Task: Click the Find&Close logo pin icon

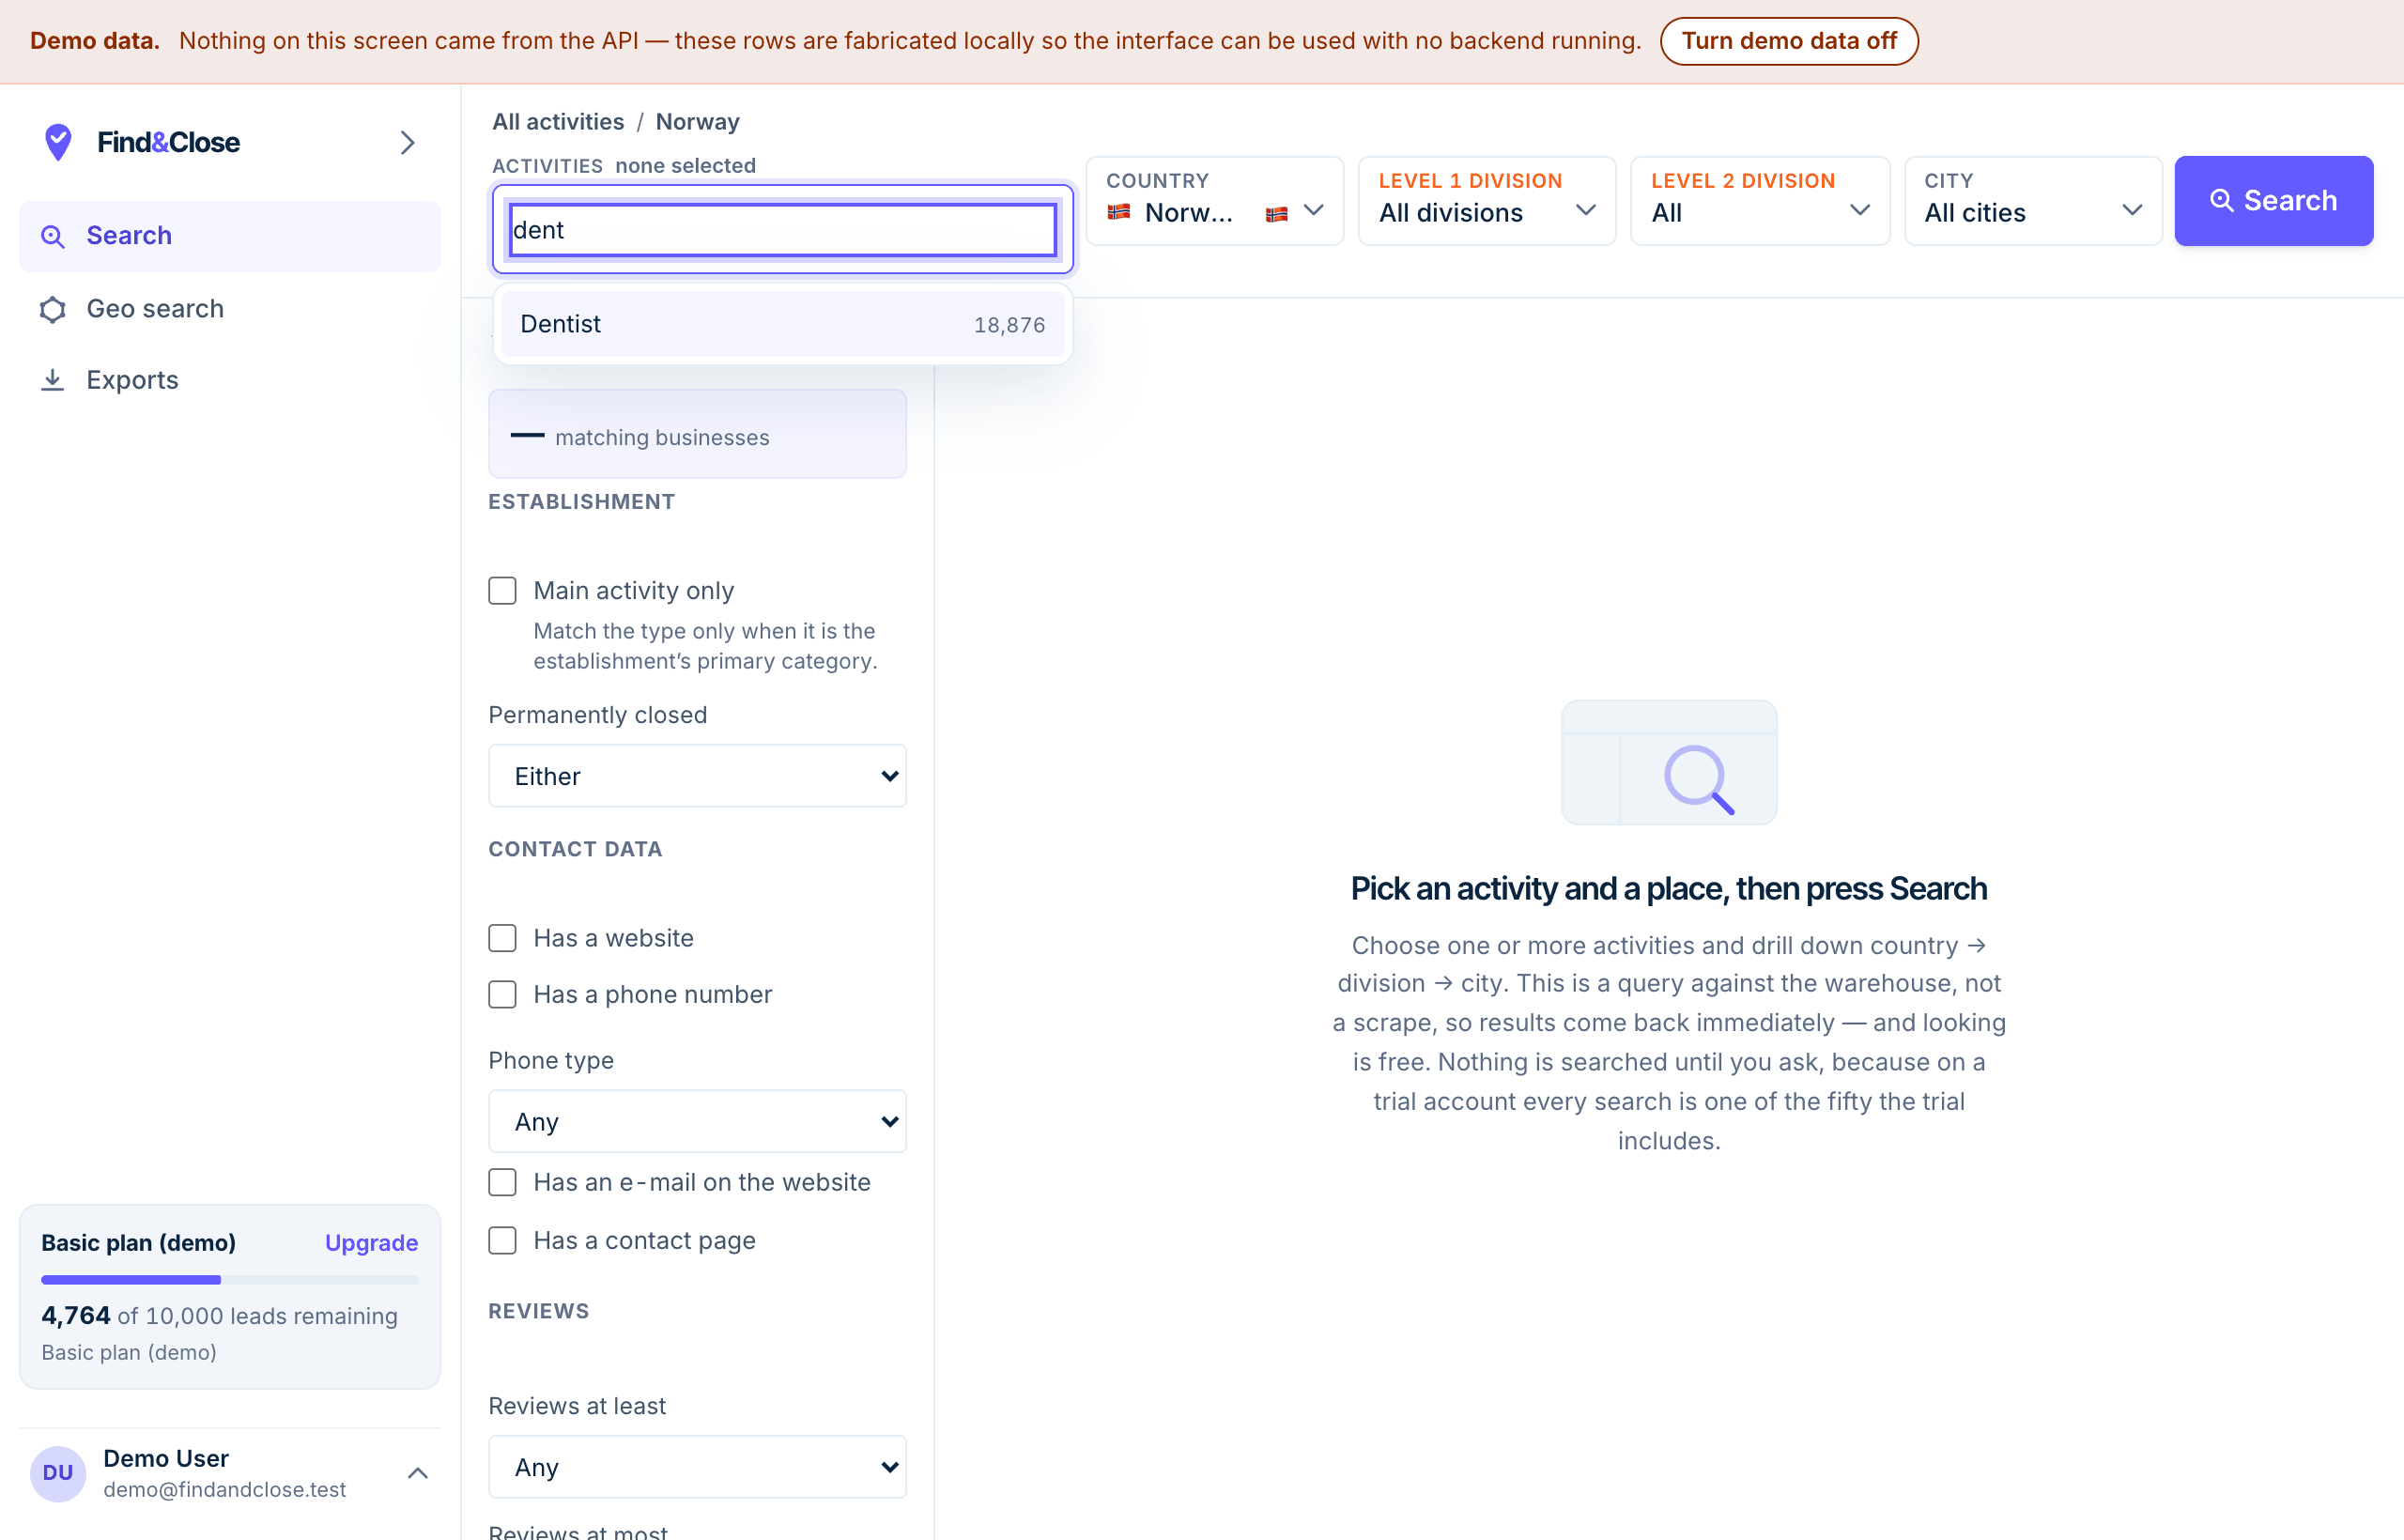Action: pos(58,142)
